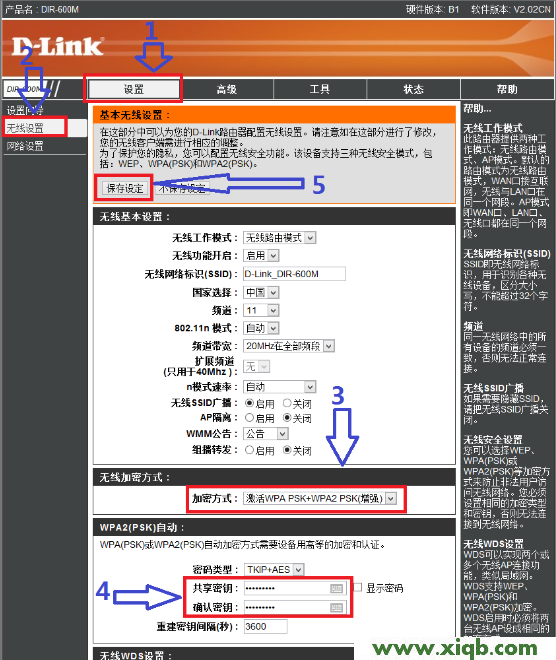Click the 无线加密方式 section header
This screenshot has width=556, height=660.
pos(274,477)
